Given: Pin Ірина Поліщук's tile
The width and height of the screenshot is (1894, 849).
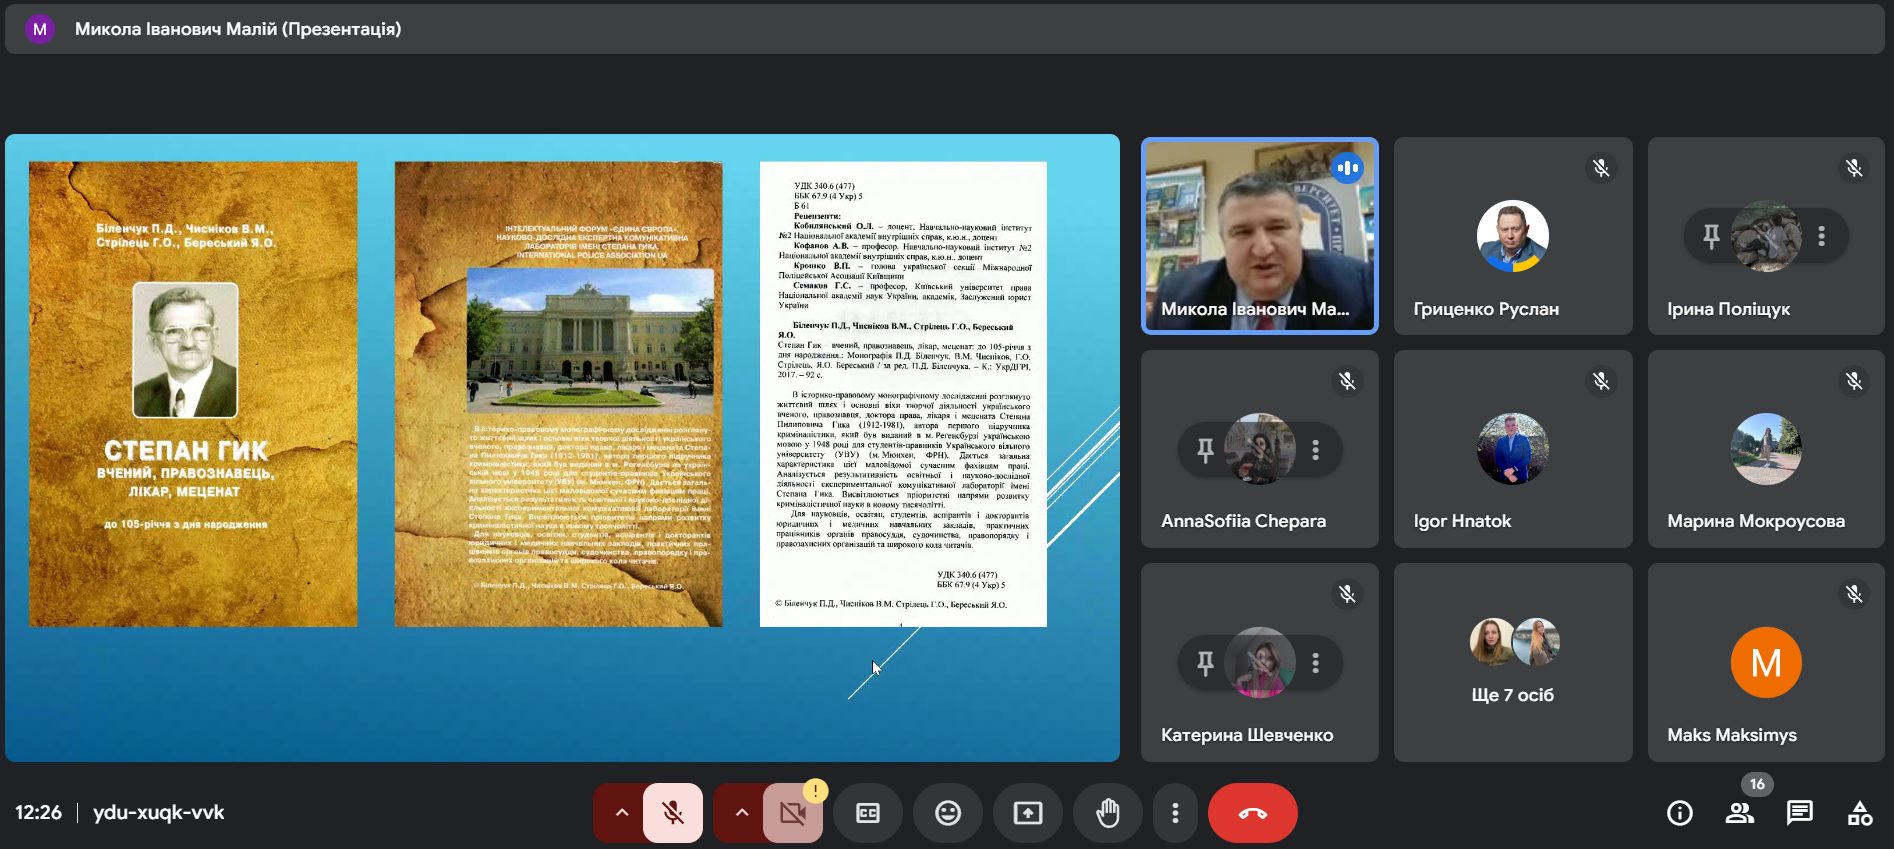Looking at the screenshot, I should click(x=1711, y=236).
